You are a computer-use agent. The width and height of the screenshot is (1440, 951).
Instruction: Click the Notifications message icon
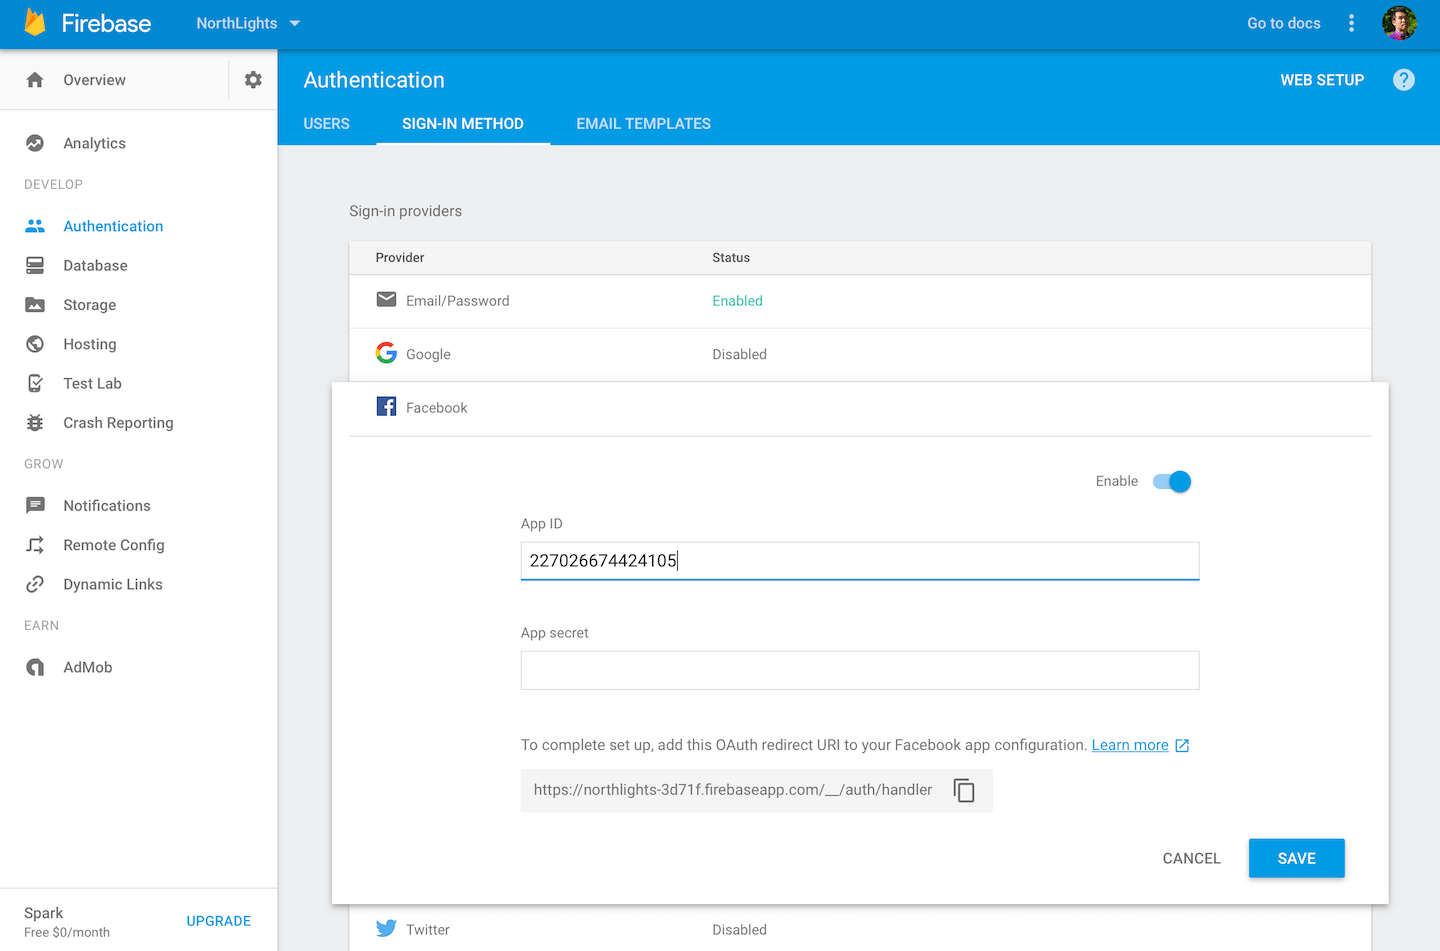click(x=35, y=506)
